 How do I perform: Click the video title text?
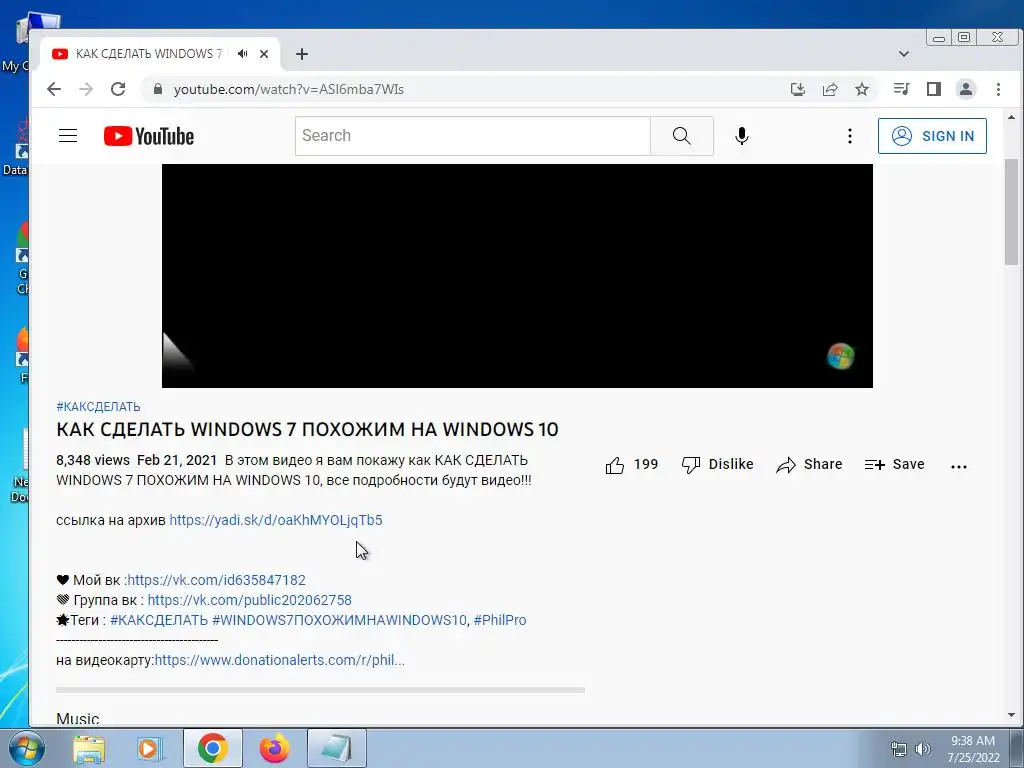click(307, 429)
